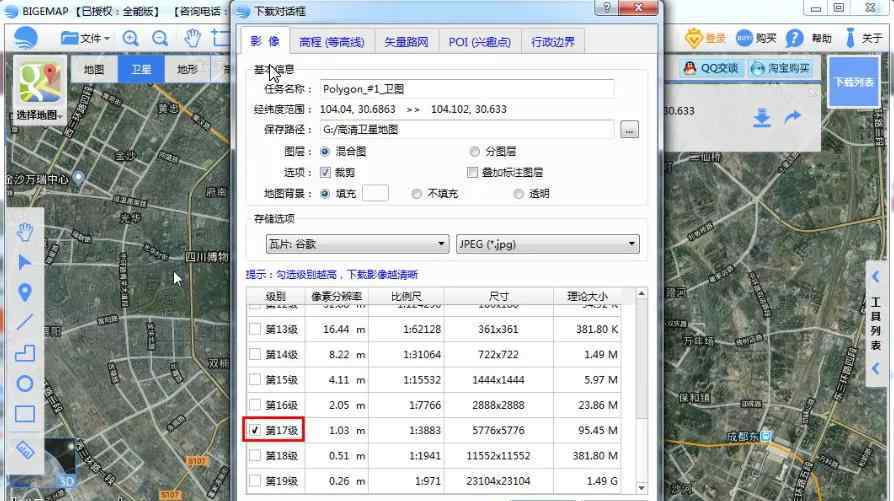Viewport: 894px width, 501px height.
Task: Click the browse button beside save path
Action: (629, 129)
